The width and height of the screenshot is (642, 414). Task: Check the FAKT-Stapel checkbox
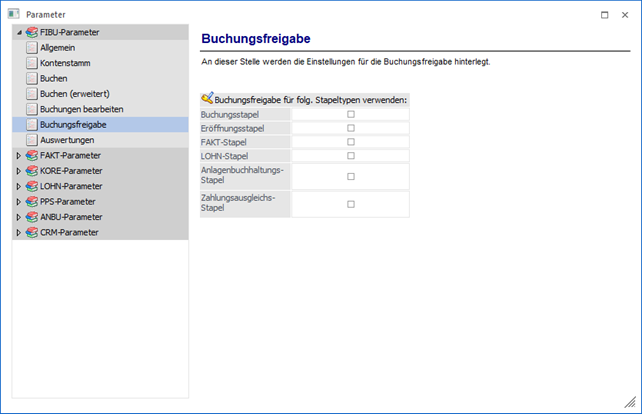click(351, 142)
